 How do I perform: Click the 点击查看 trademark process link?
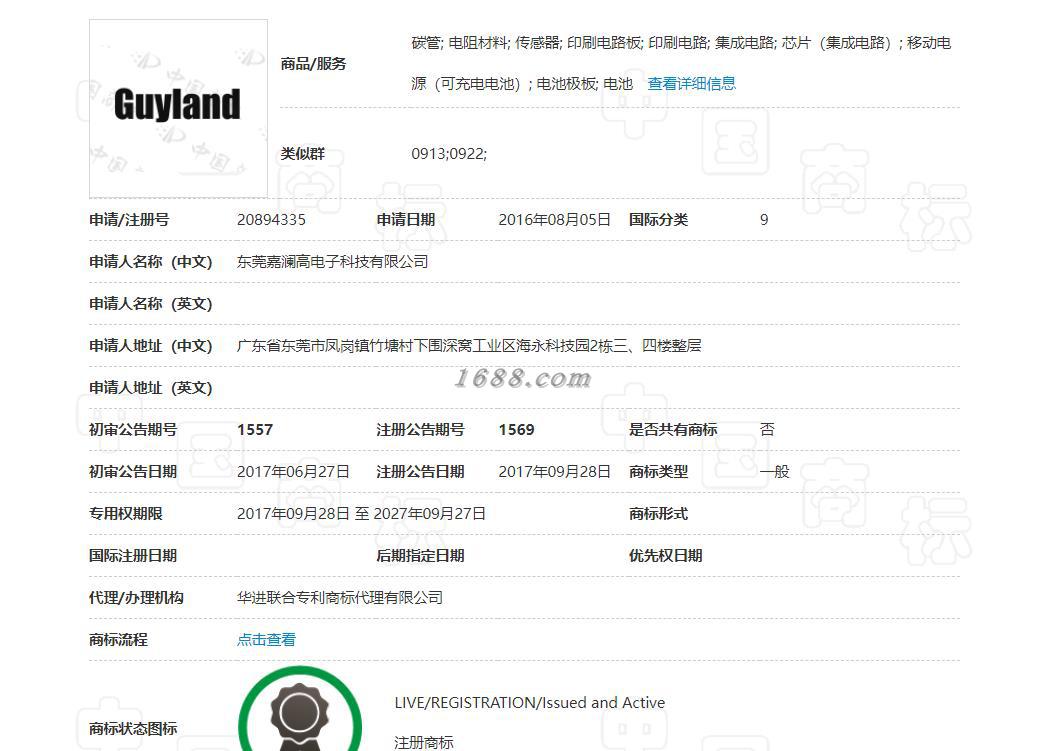266,640
